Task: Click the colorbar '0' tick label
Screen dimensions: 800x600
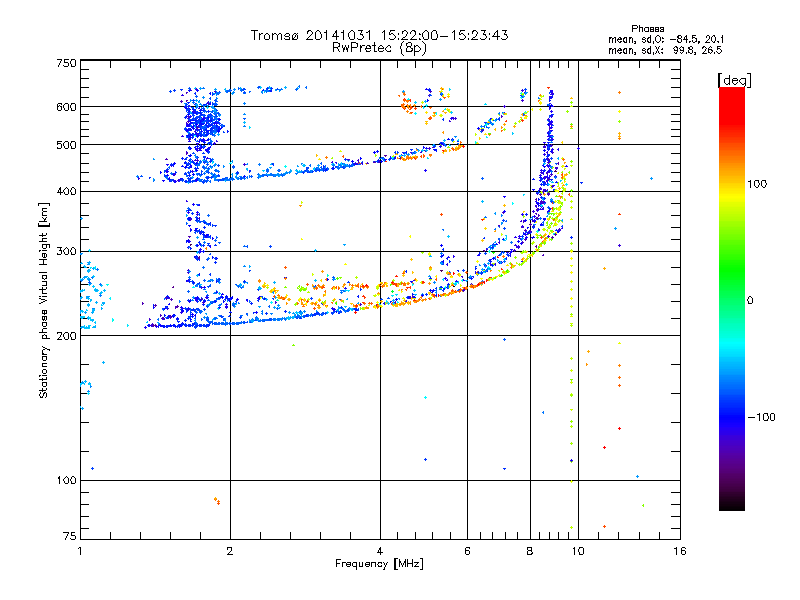Action: (x=750, y=301)
